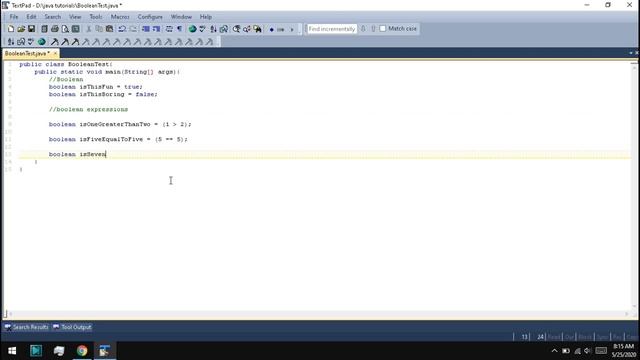The image size is (640, 360).
Task: Start macro recording with the record dot
Action: [x=271, y=29]
